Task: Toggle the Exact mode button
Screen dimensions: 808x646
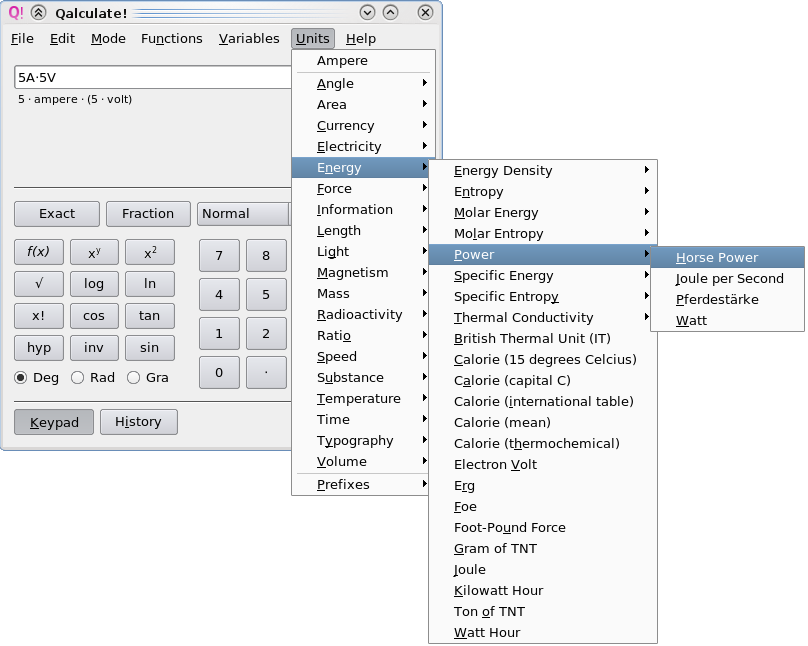Action: point(57,214)
